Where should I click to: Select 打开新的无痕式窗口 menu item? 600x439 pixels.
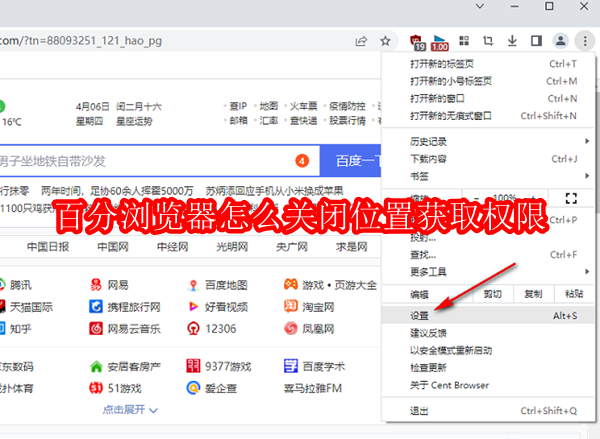[488, 116]
